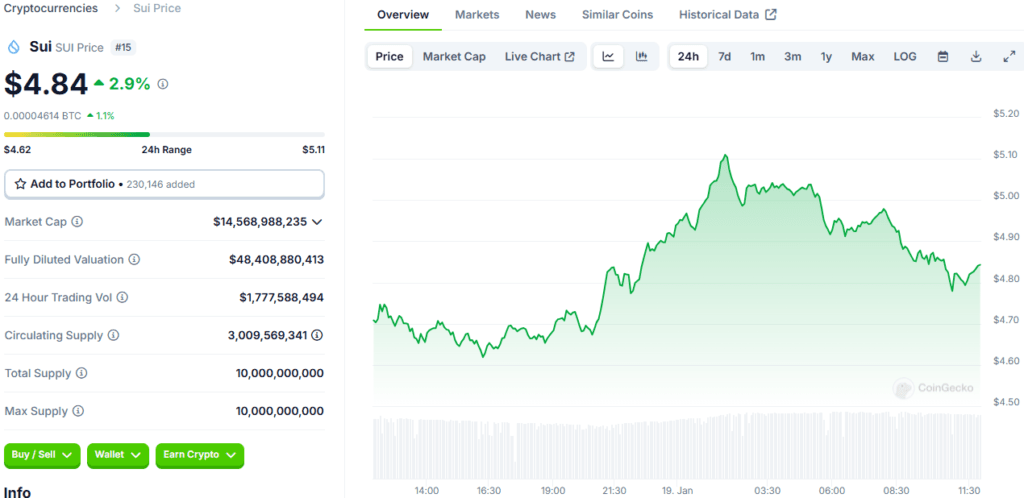Click the $1,777,588,494 trading volume value
The height and width of the screenshot is (498, 1024).
281,298
